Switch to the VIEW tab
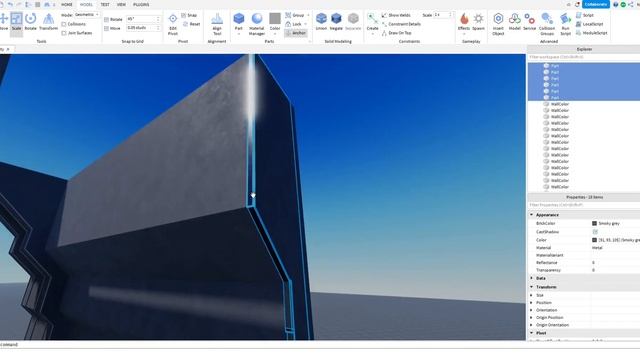 [x=121, y=4]
